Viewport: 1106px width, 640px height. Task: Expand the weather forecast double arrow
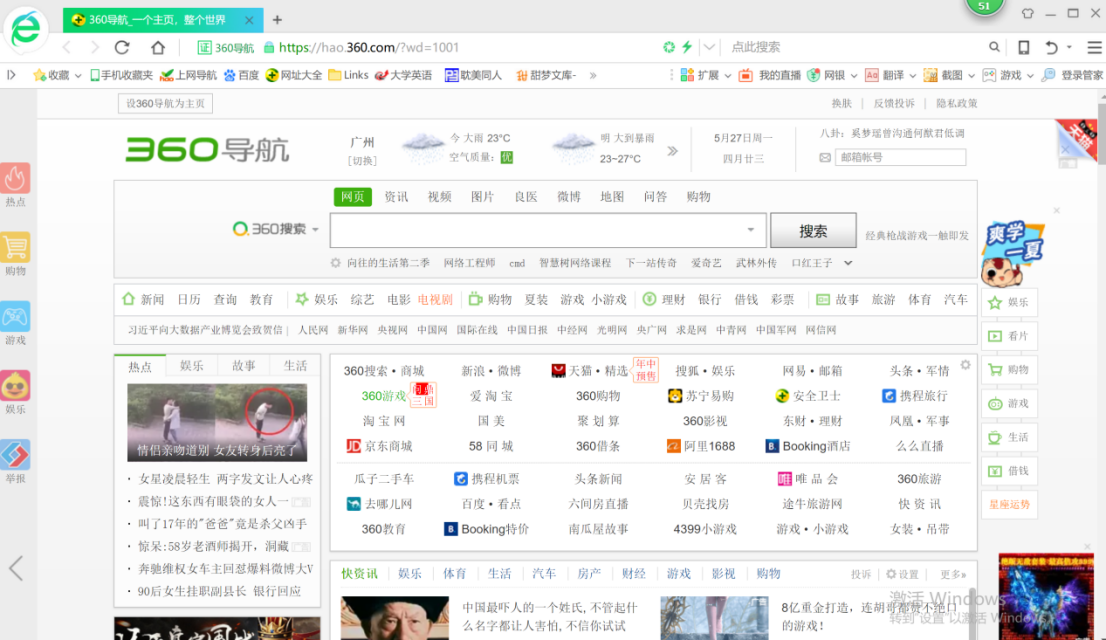click(672, 150)
